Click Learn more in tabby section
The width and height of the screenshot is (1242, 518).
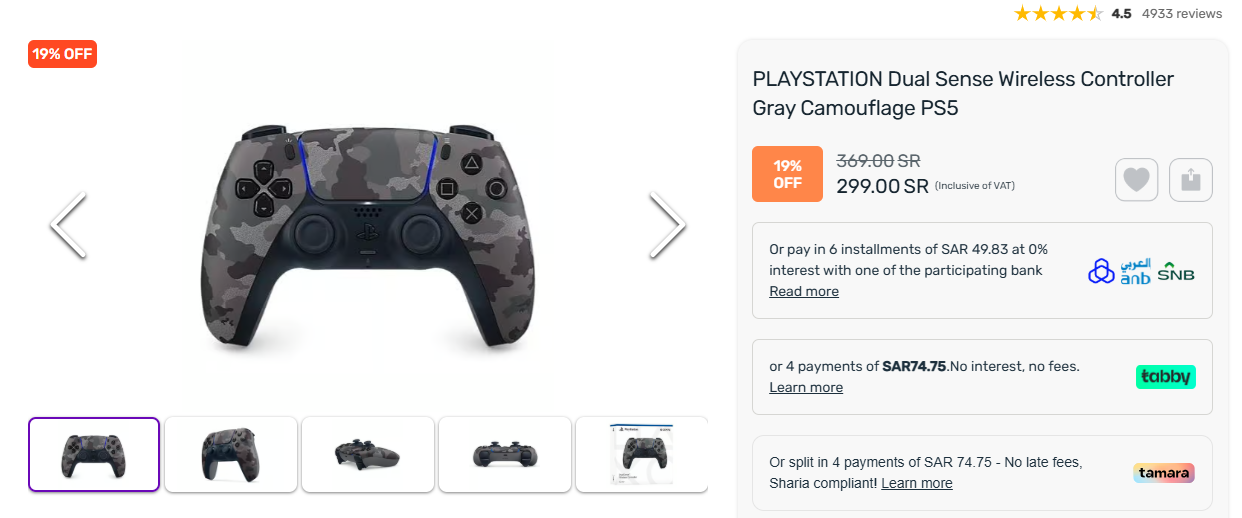806,388
